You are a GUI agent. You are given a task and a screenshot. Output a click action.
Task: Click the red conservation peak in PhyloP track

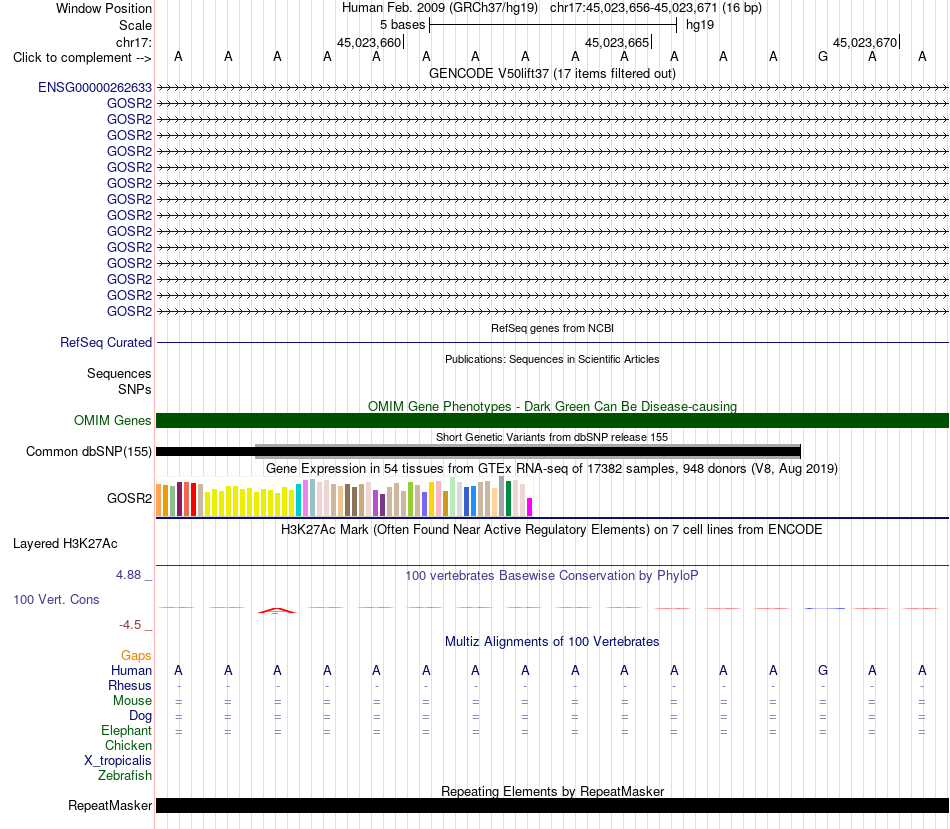point(276,610)
